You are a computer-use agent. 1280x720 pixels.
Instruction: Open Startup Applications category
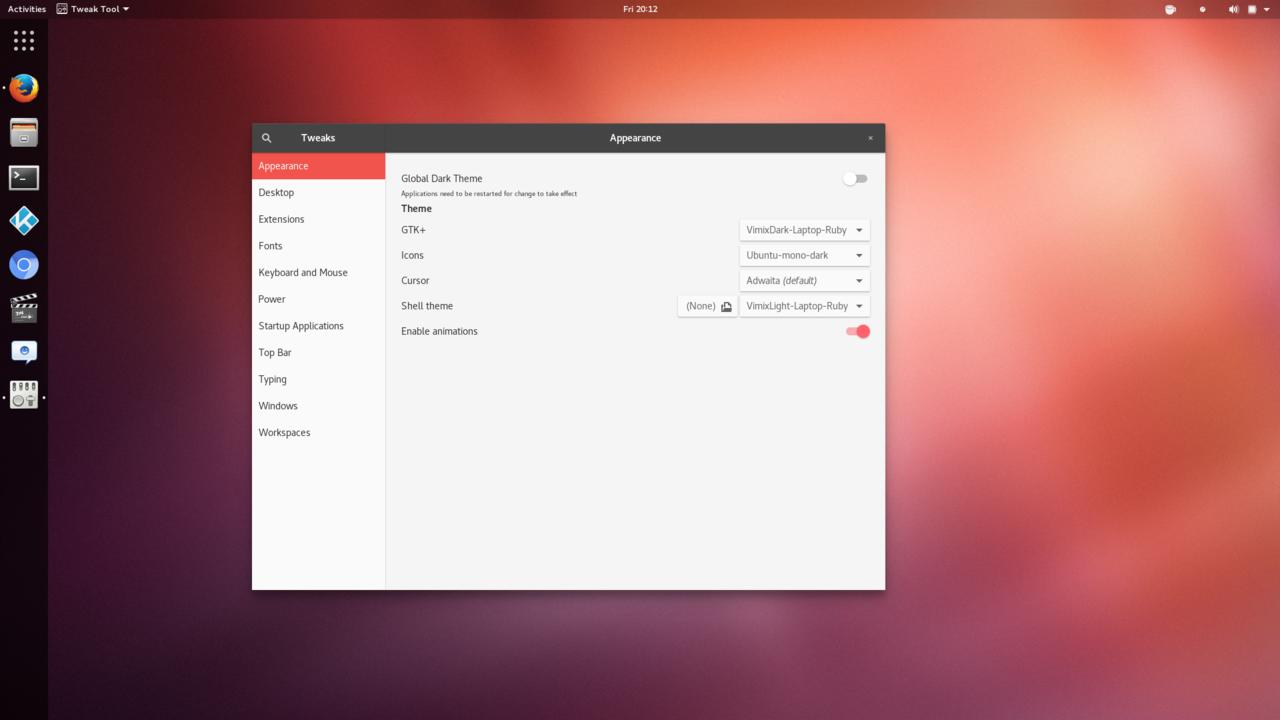click(318, 326)
